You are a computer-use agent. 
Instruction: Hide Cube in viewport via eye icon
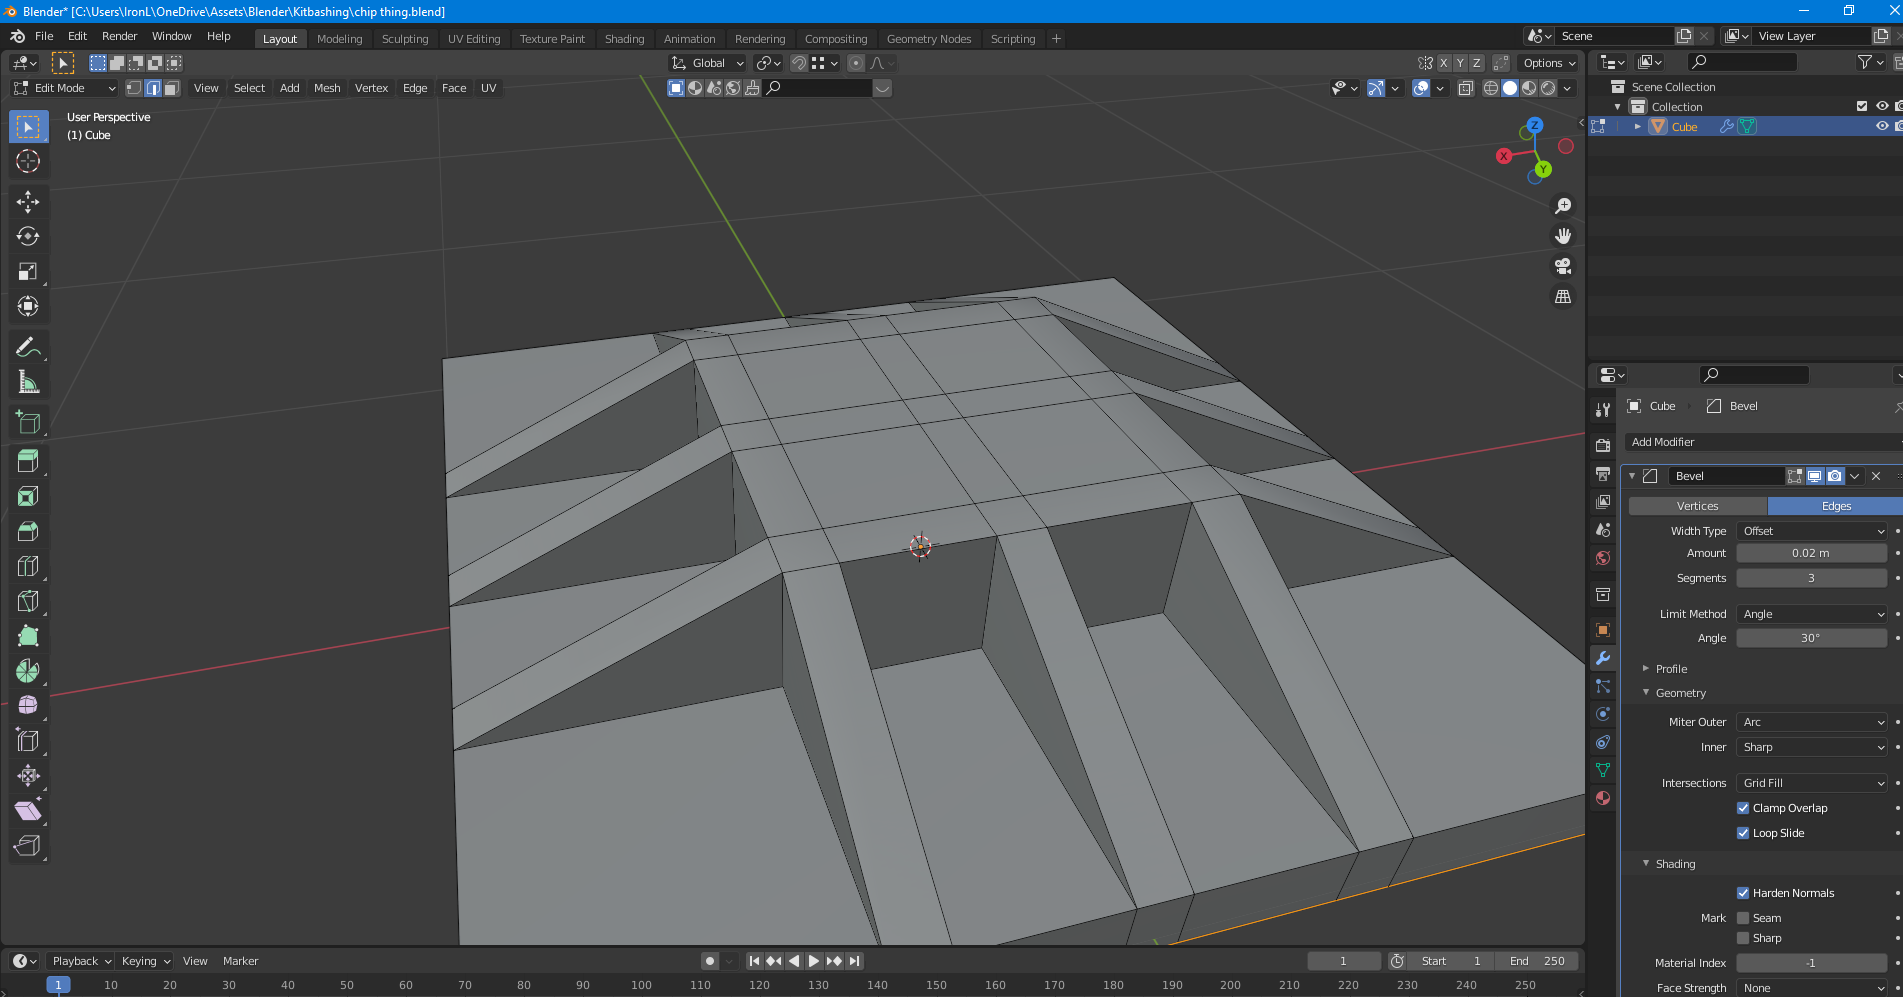(x=1882, y=126)
